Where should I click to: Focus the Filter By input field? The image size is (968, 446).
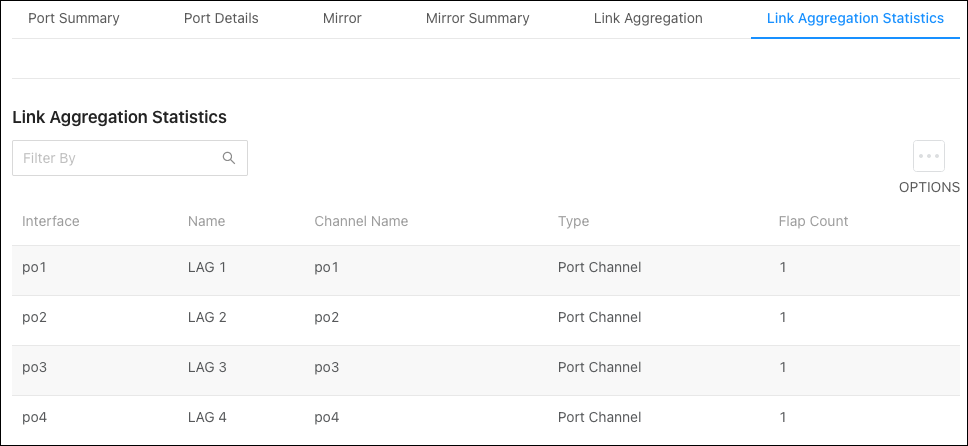tap(130, 158)
